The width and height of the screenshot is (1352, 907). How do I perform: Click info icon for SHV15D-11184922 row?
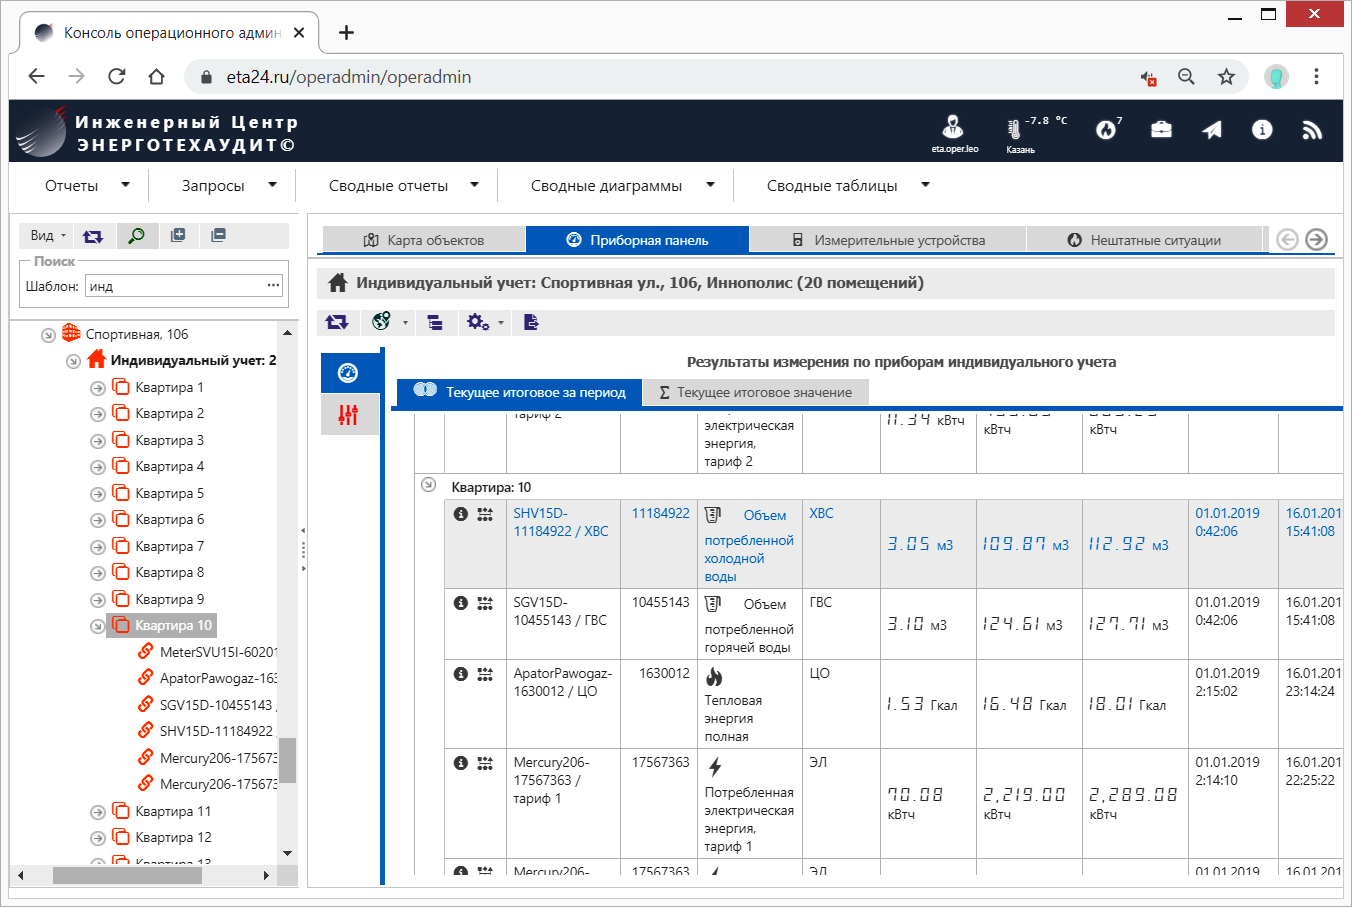pos(461,514)
